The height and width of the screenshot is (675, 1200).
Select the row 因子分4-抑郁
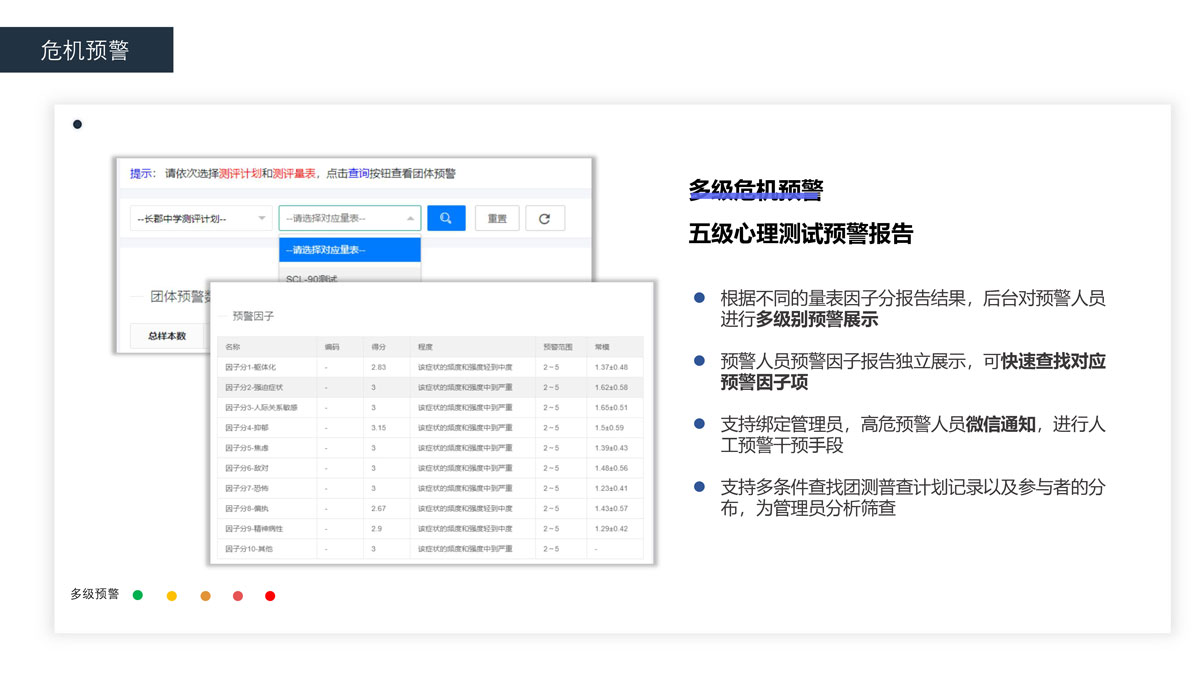(430, 428)
